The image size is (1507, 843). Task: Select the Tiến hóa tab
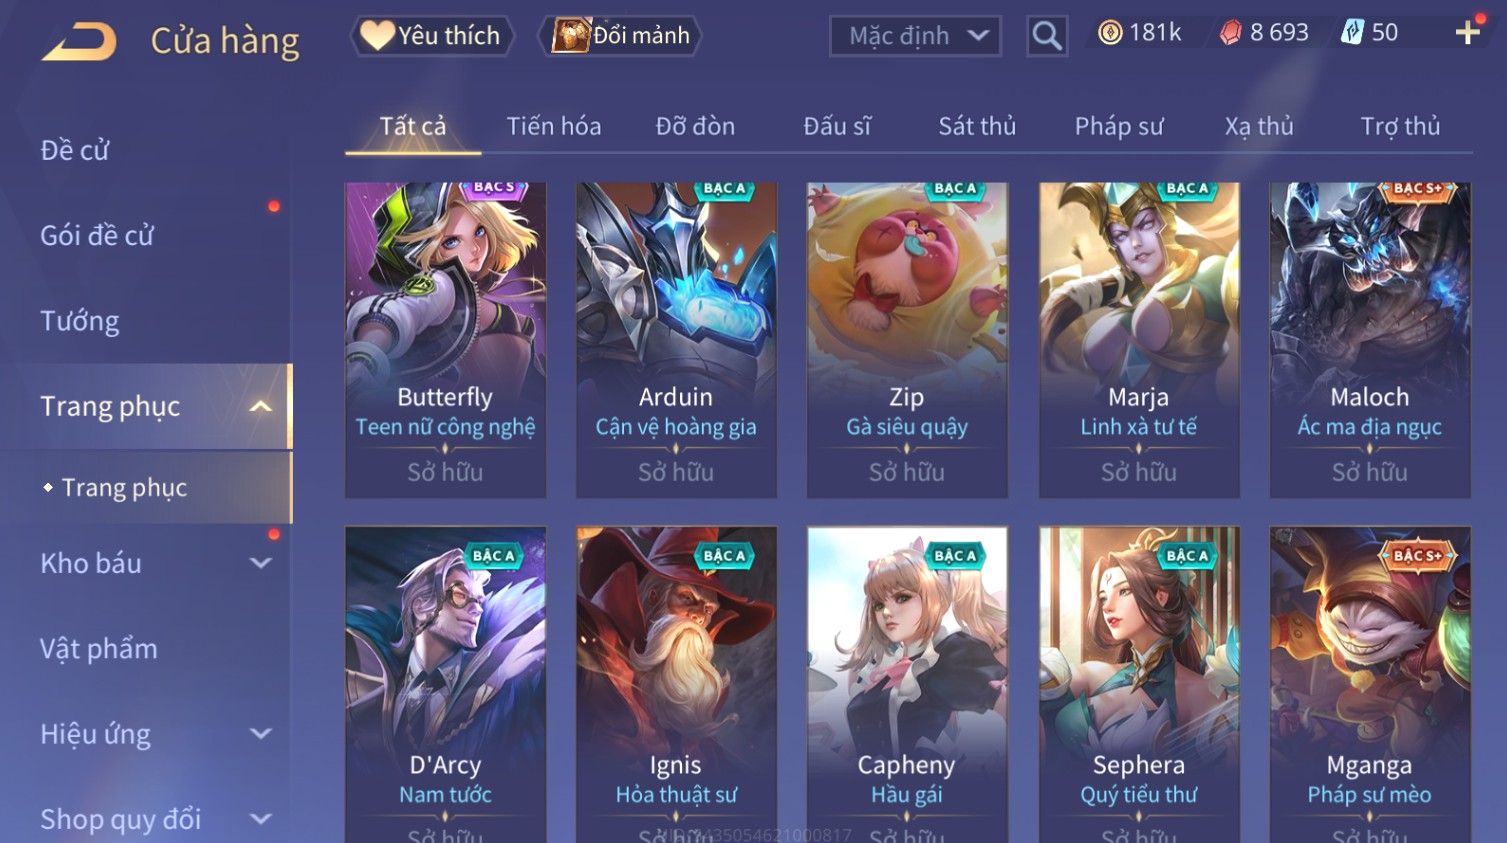[x=553, y=126]
